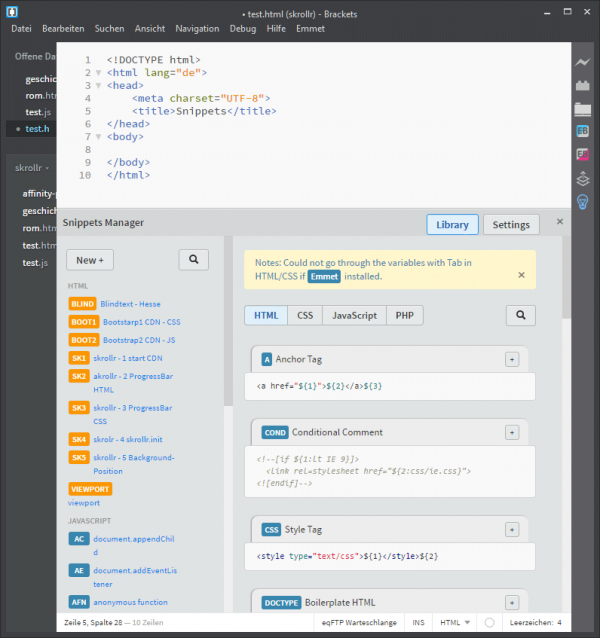
Task: Switch to the JavaScript library tab
Action: click(x=354, y=316)
